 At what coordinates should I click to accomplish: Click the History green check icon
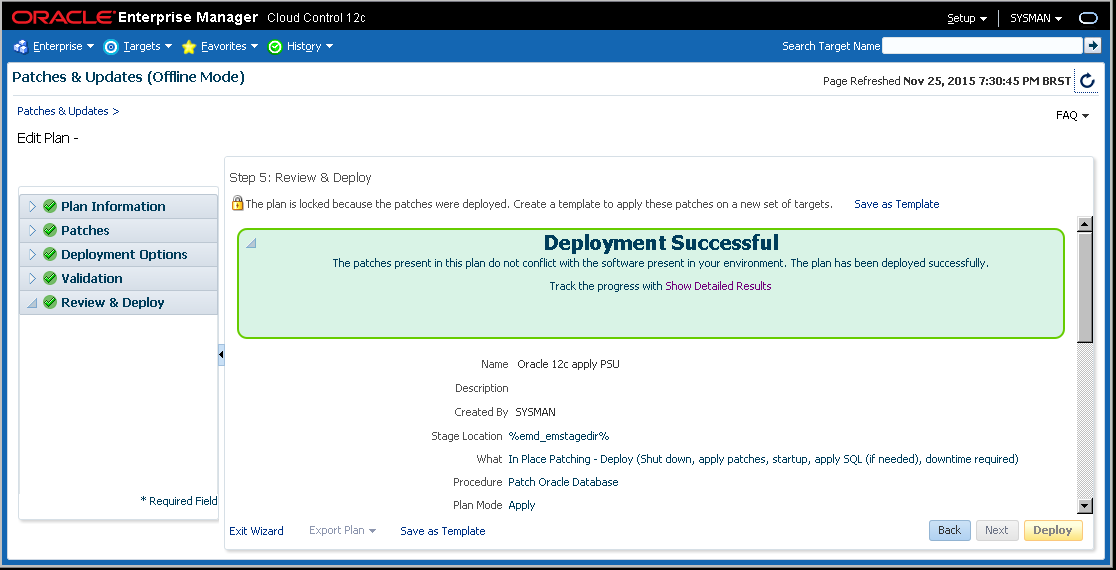(275, 46)
